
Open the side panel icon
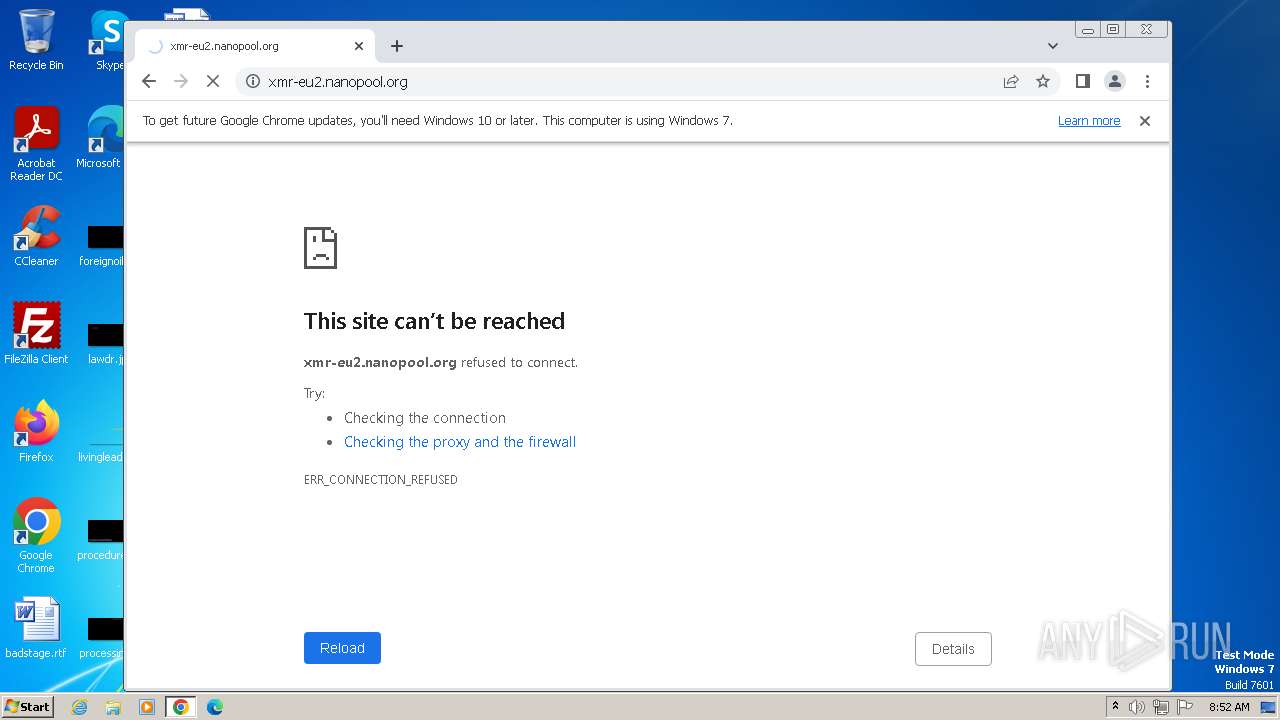tap(1082, 82)
